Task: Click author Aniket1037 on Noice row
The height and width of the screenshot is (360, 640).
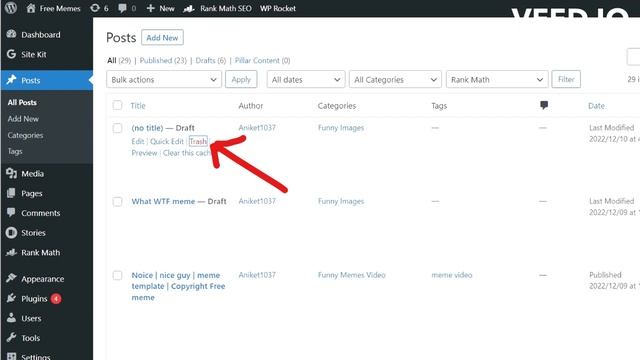Action: 257,275
